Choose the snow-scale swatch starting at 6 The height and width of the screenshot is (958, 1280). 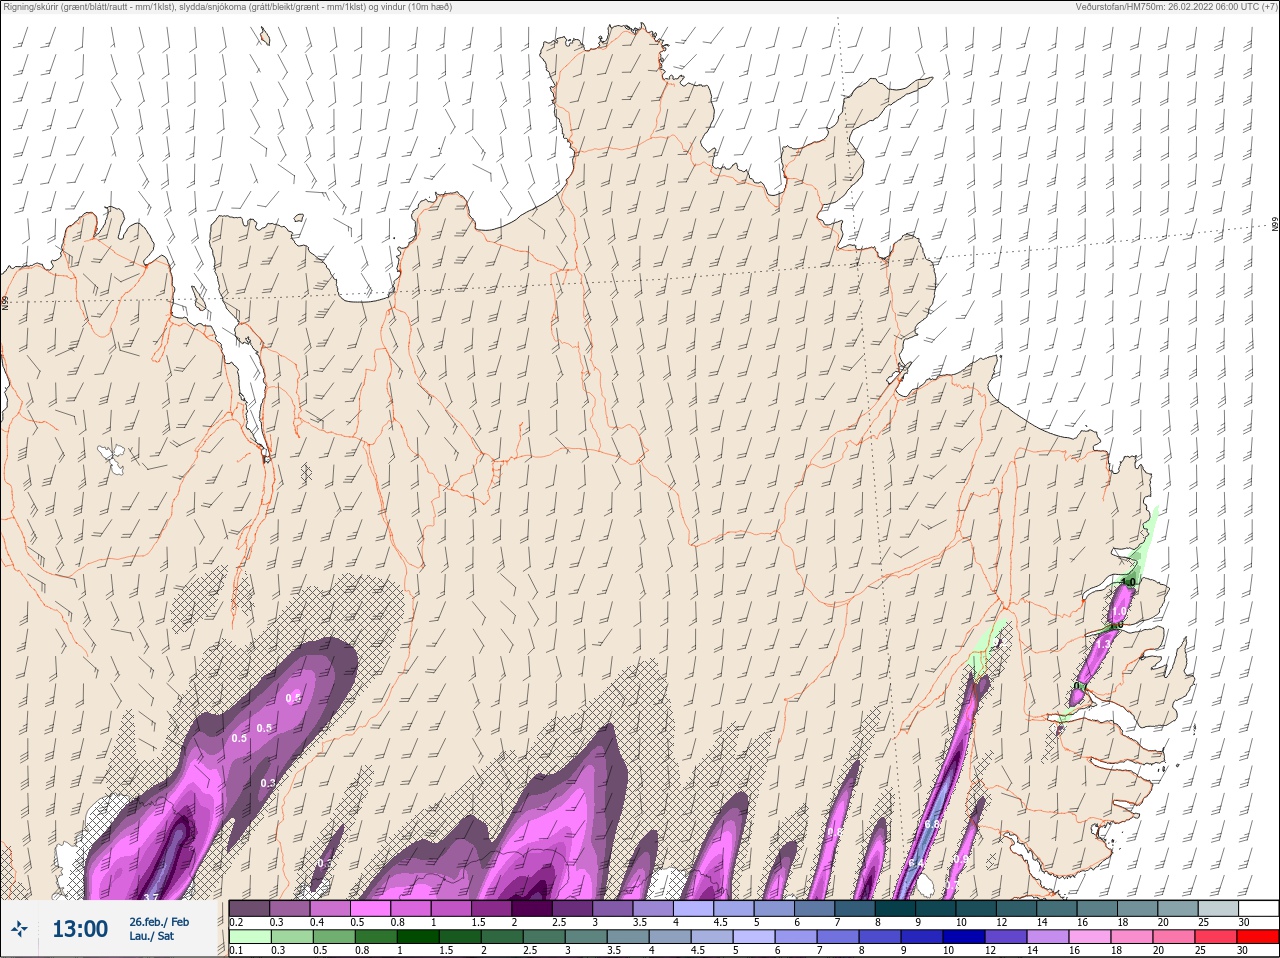815,908
